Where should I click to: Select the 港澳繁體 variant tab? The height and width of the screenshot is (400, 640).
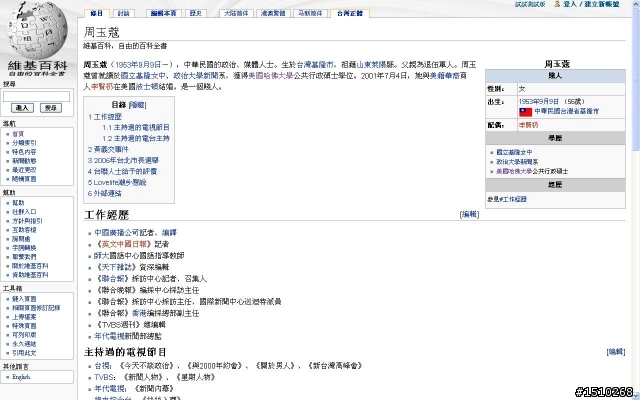273,13
